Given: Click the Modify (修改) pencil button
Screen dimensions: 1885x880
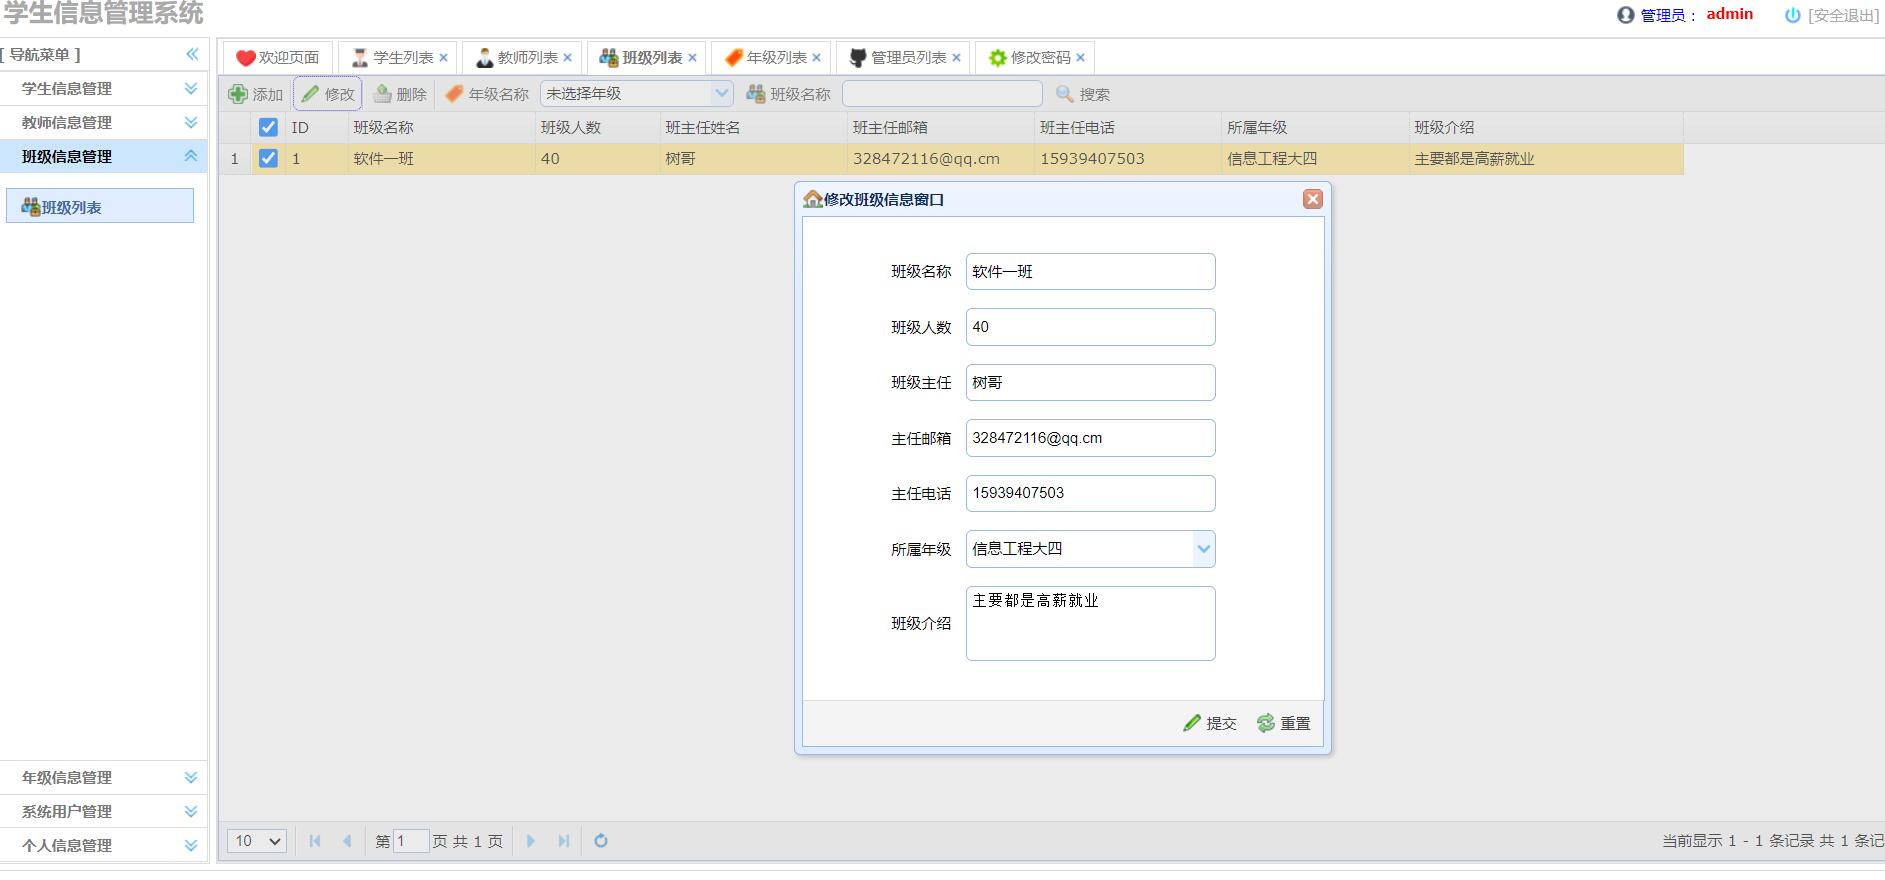Looking at the screenshot, I should [x=328, y=94].
